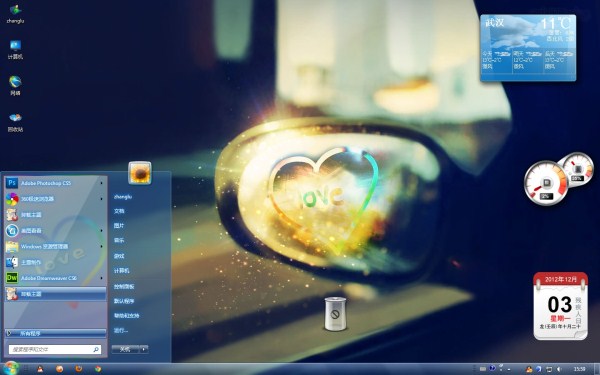Expand the Adobe Photoshop CS5 jump list arrow
Screen dimensions: 600x375
click(x=101, y=183)
